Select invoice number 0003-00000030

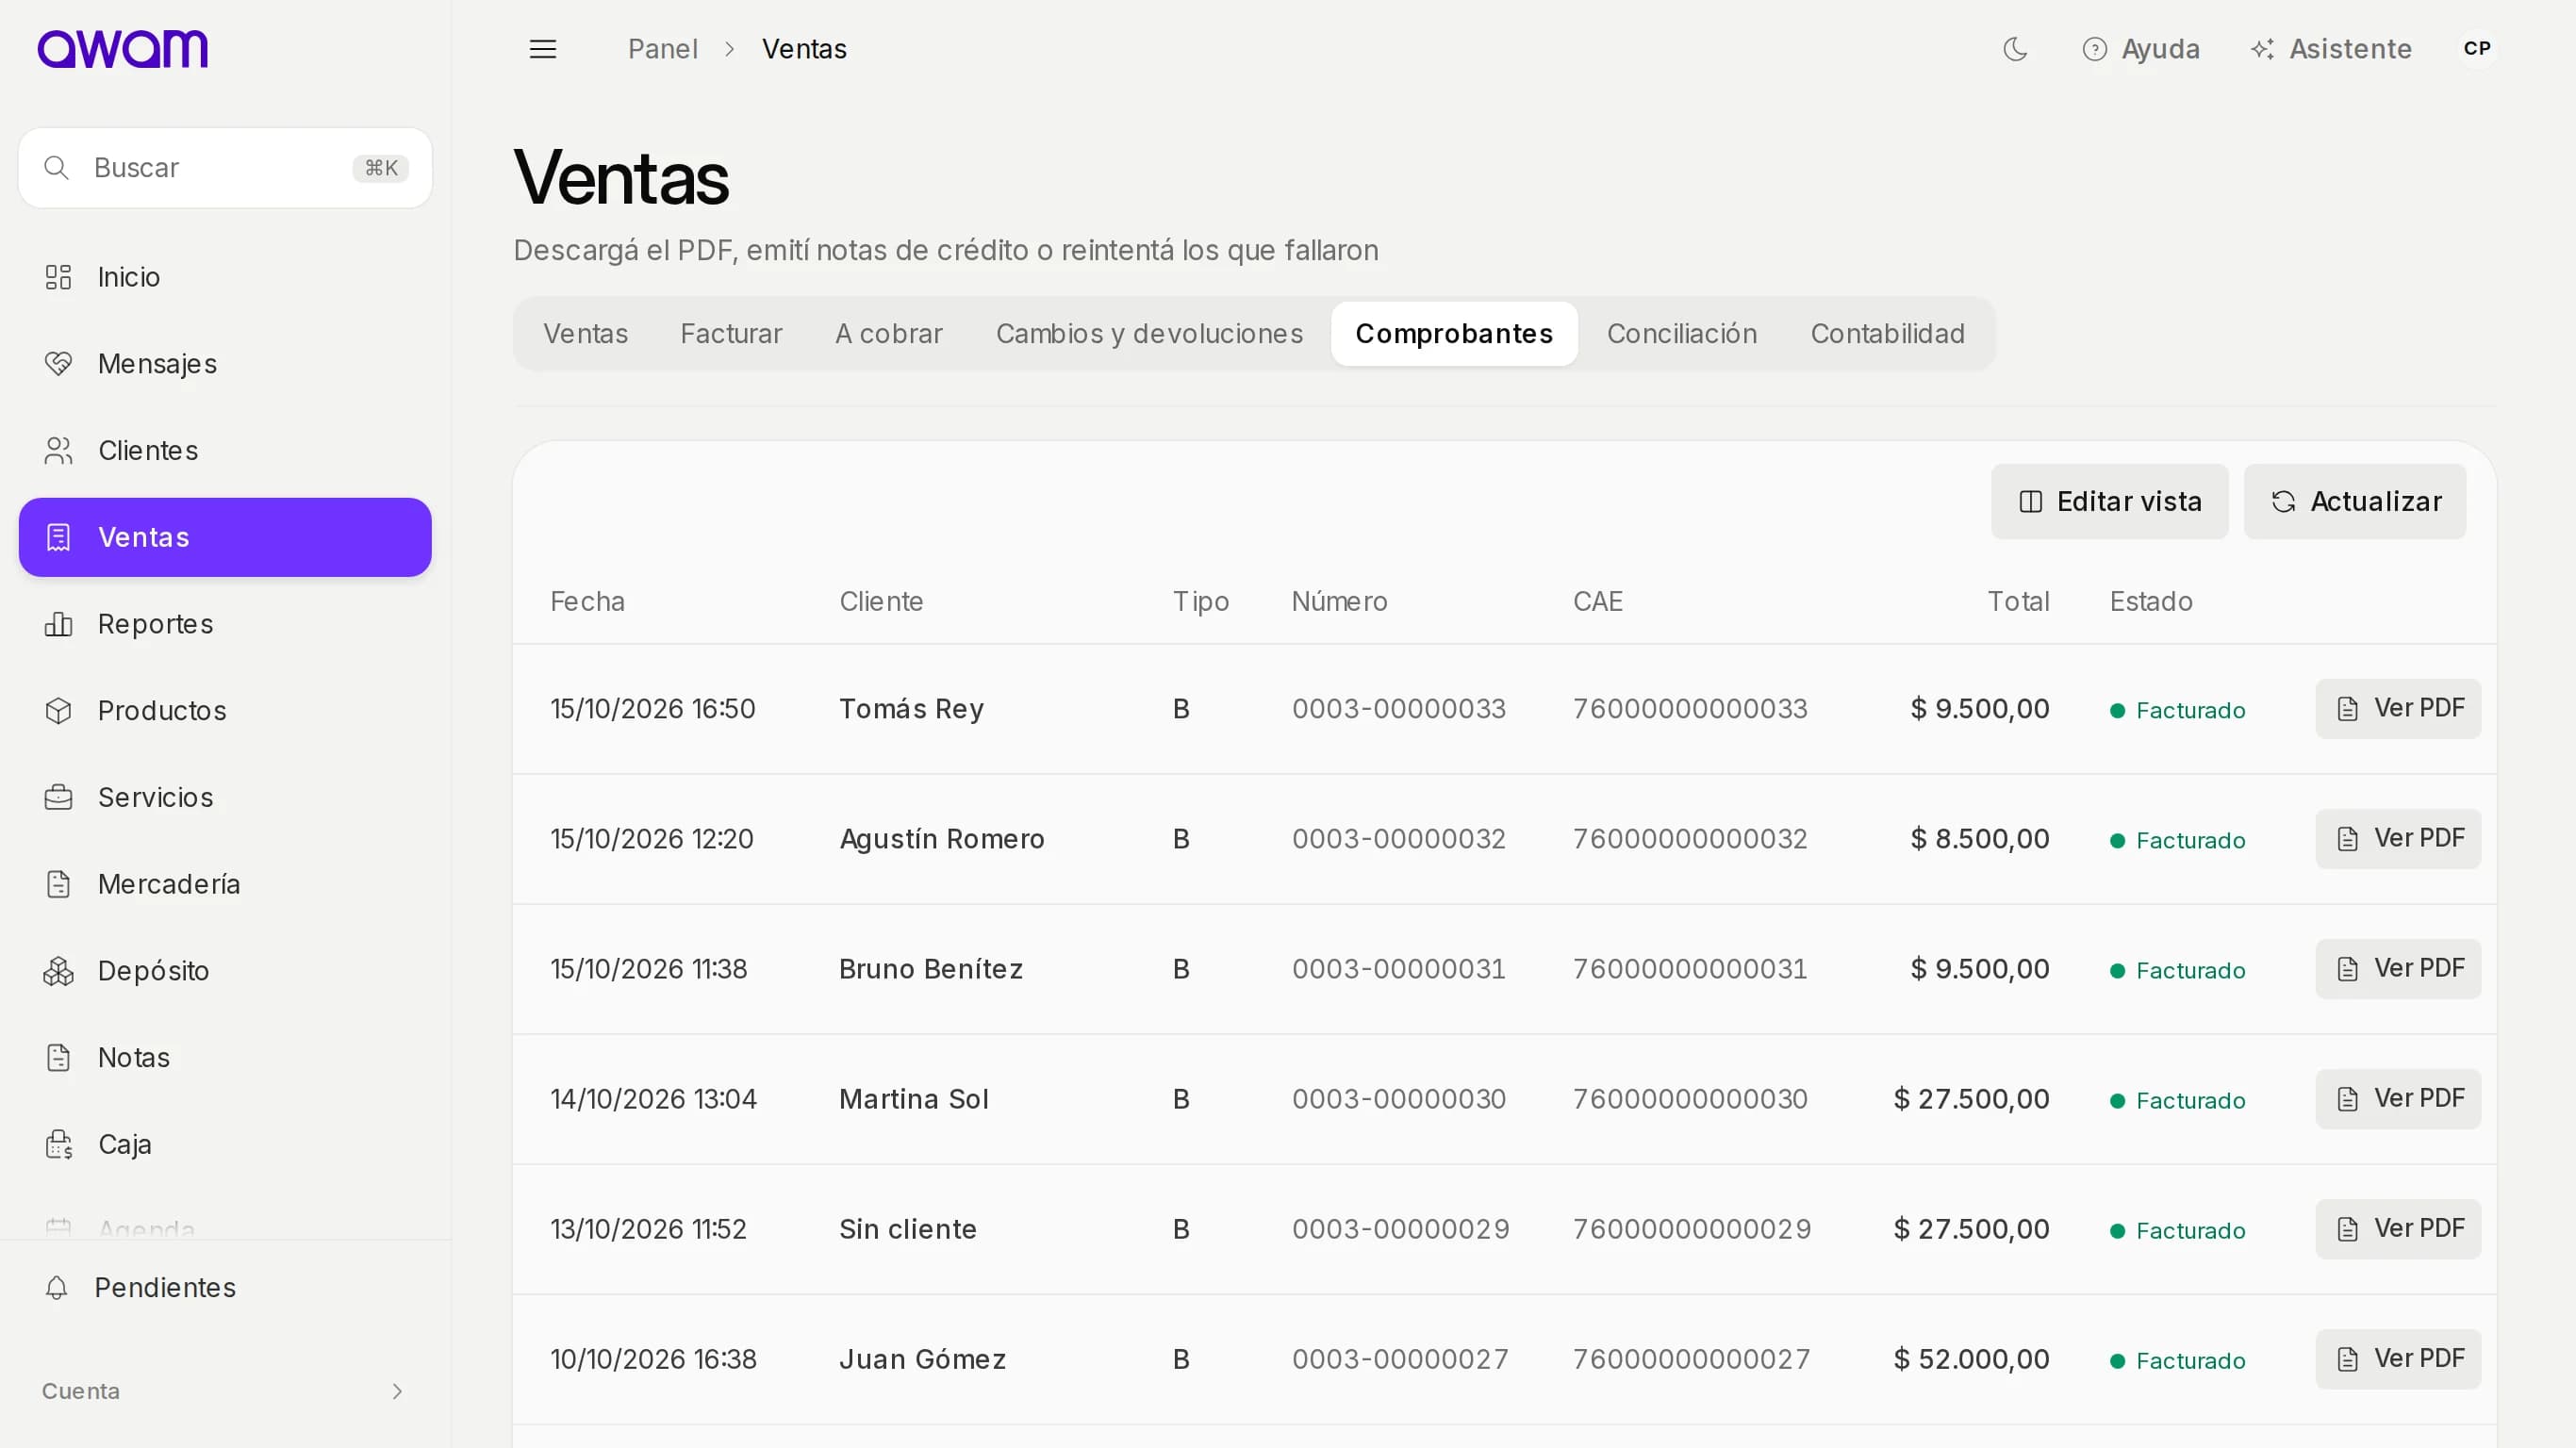pos(1398,1099)
